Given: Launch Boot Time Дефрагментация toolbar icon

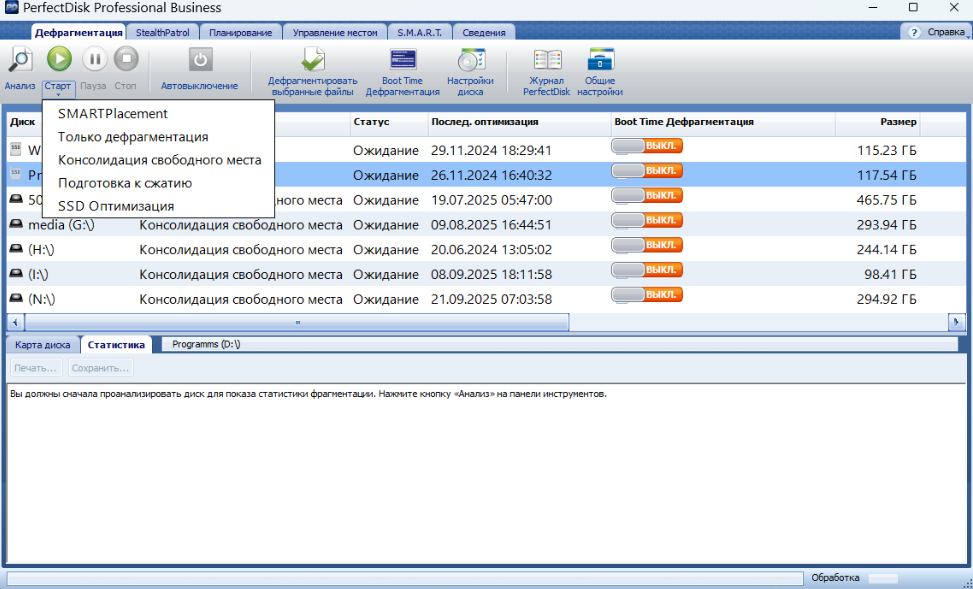Looking at the screenshot, I should (402, 60).
